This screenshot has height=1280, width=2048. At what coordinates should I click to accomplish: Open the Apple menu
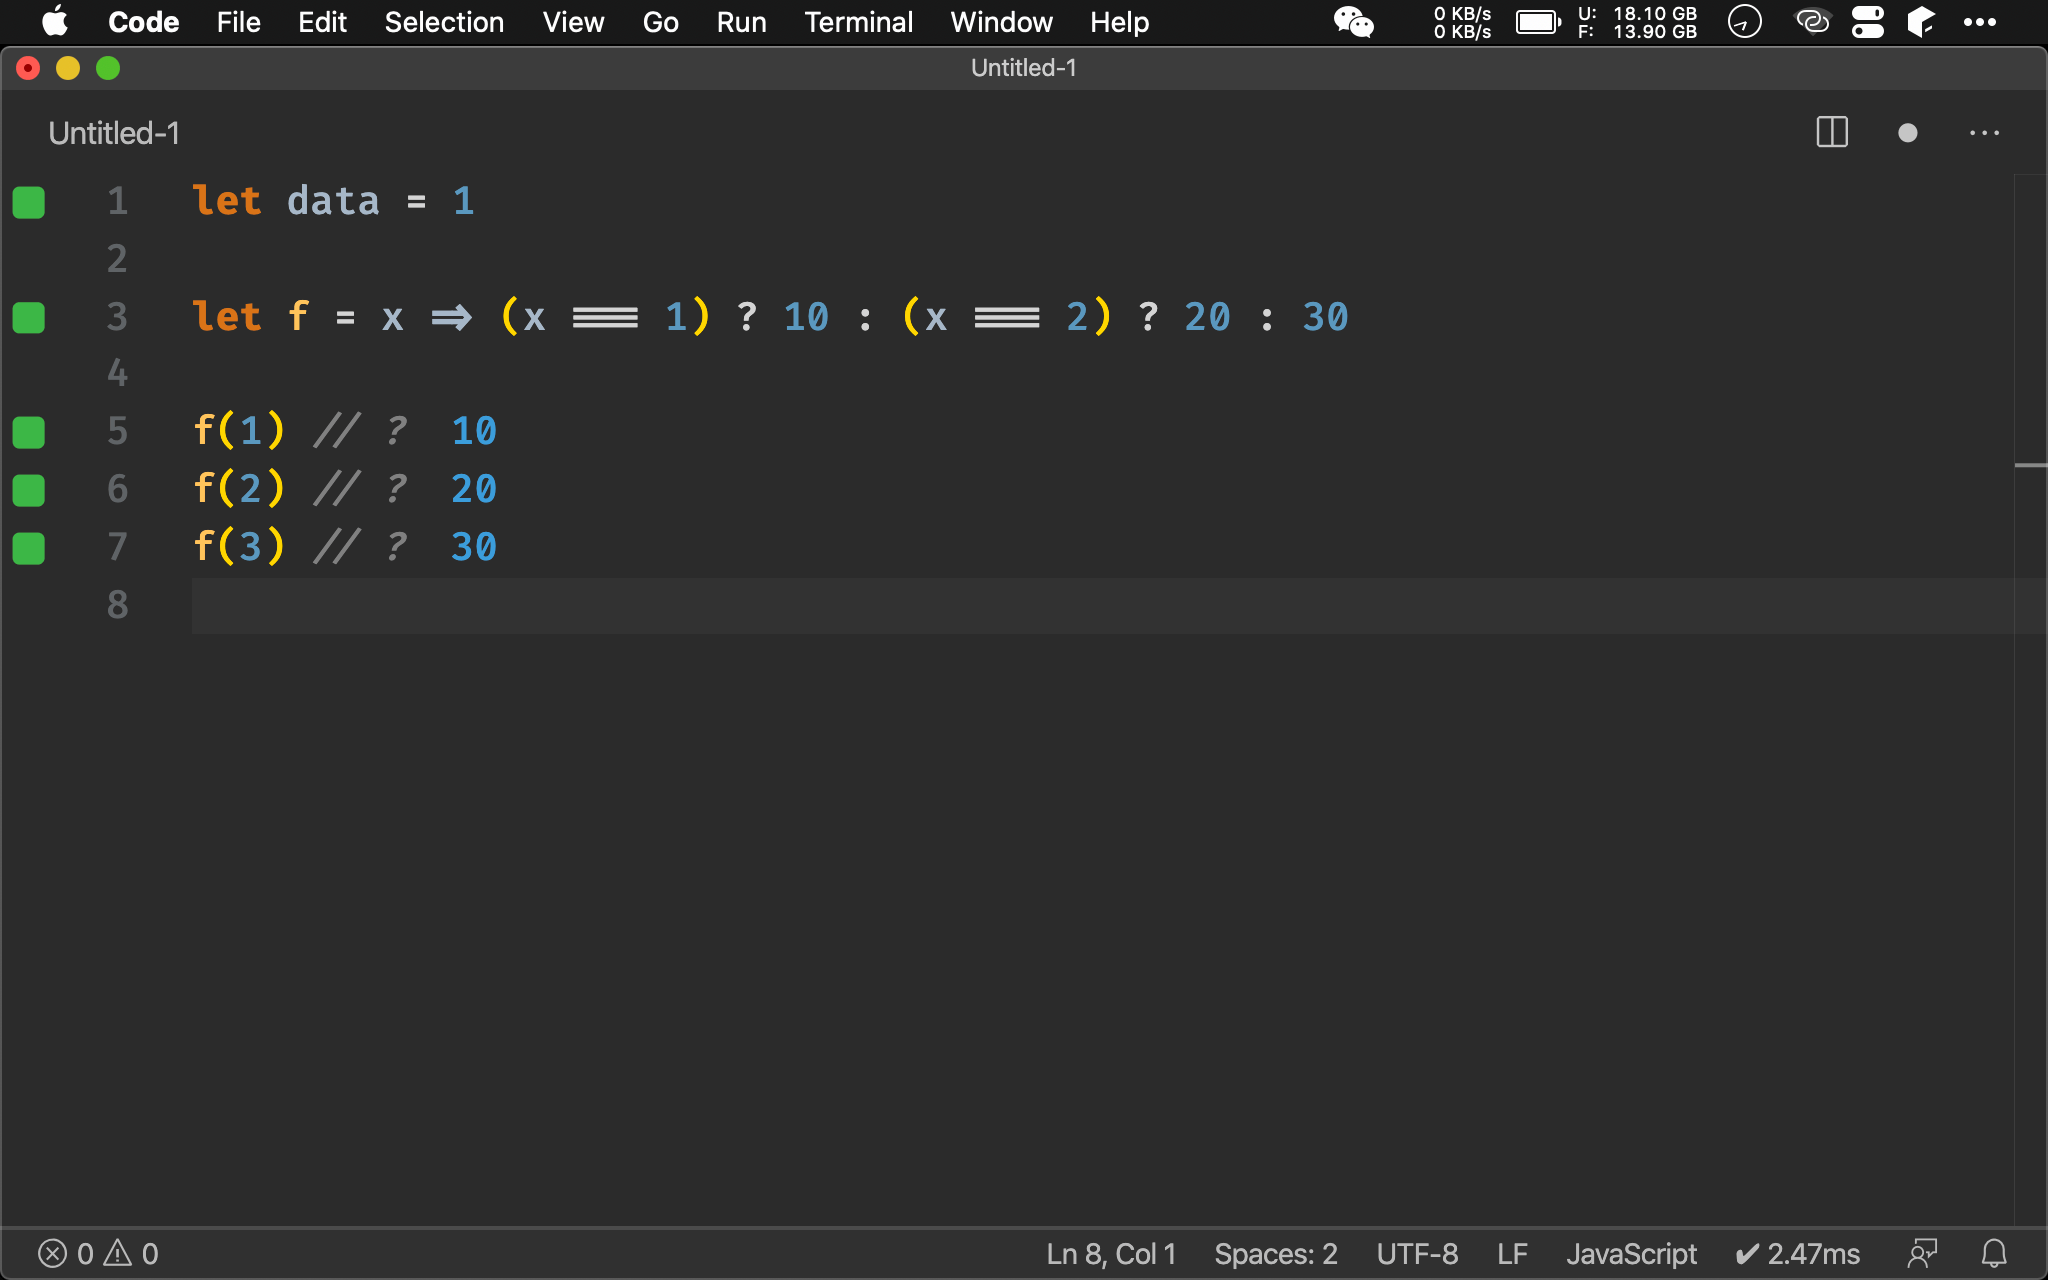point(55,21)
